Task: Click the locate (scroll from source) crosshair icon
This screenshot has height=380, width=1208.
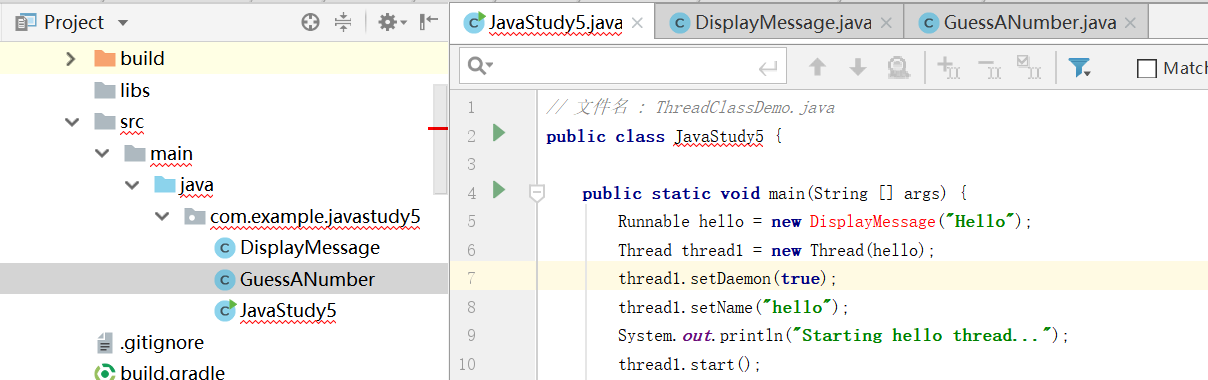Action: [x=311, y=21]
